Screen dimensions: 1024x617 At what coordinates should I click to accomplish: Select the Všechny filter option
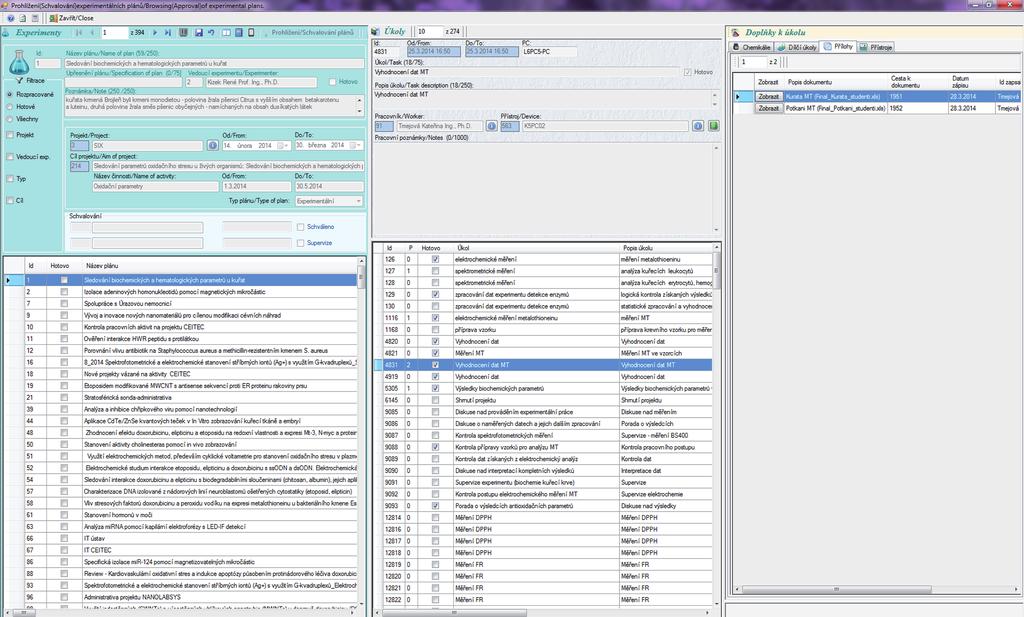10,119
